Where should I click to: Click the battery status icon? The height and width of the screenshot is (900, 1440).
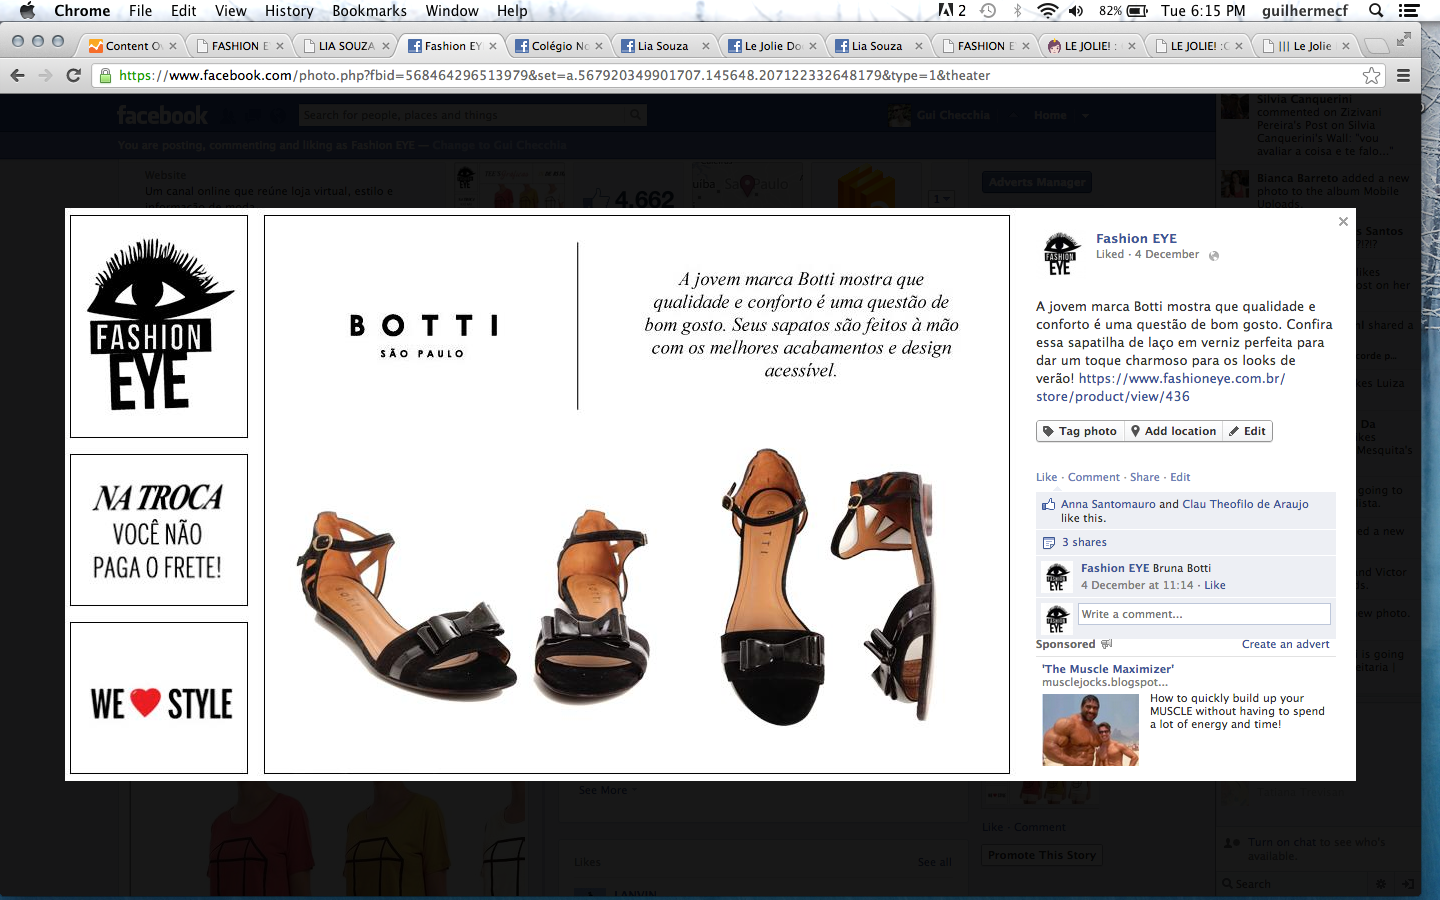pyautogui.click(x=1138, y=11)
